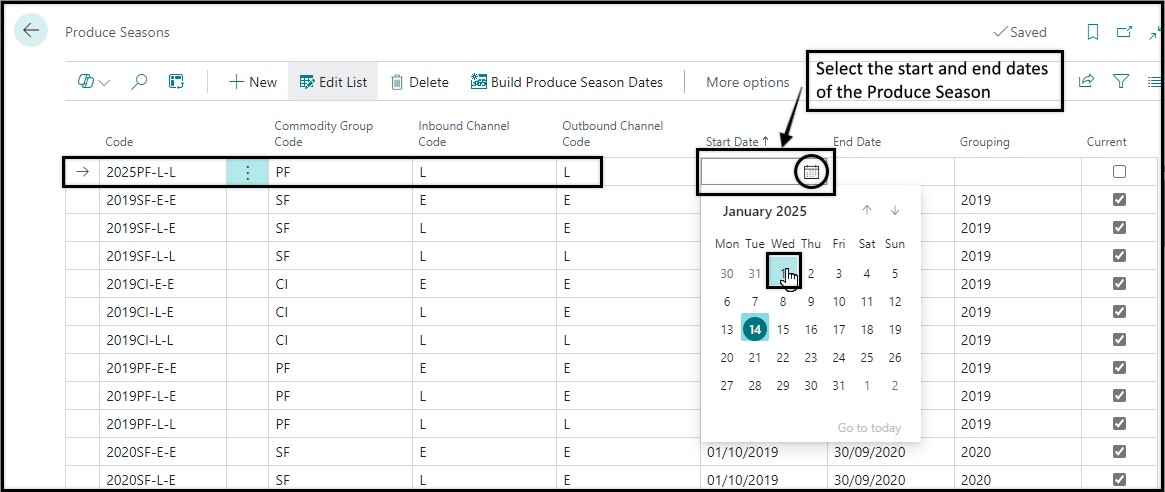1165x492 pixels.
Task: Uncheck Current checkbox for 2019SF-E-E
Action: (1120, 200)
